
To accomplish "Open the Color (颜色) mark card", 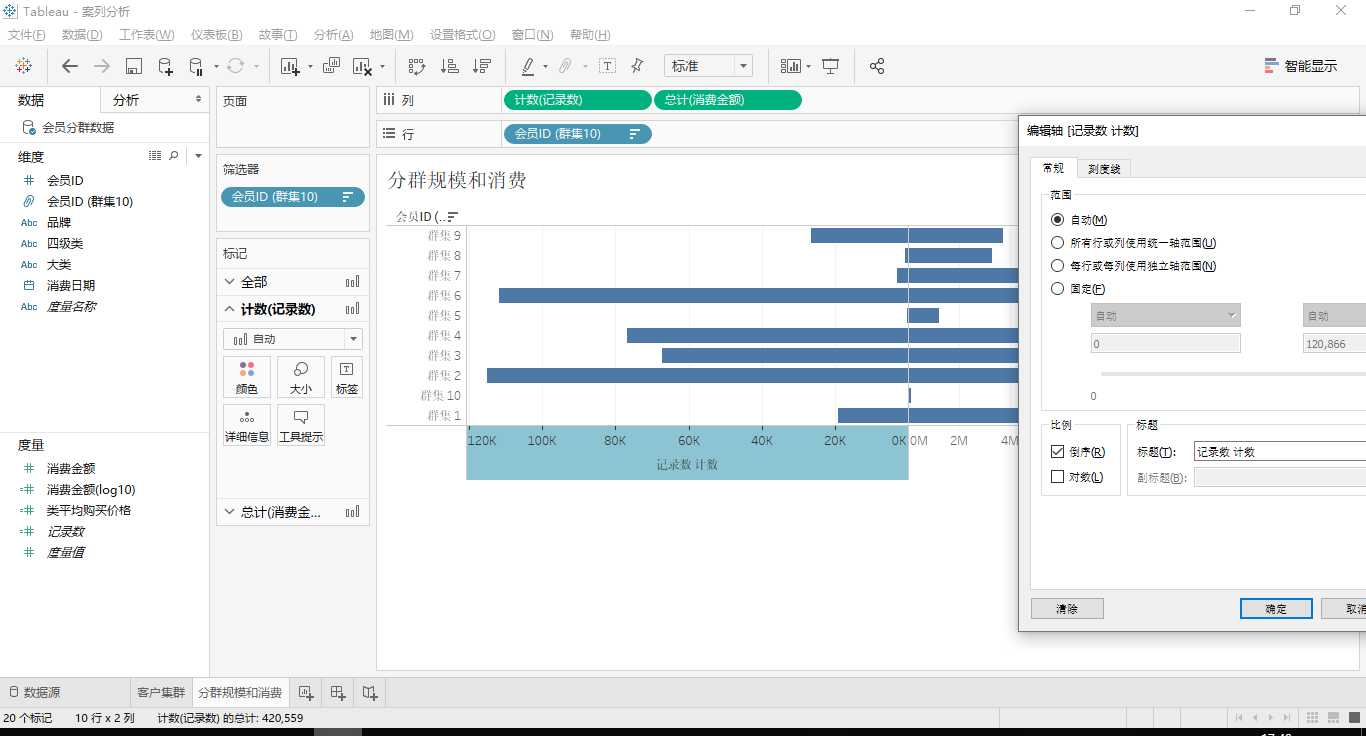I will [x=247, y=378].
